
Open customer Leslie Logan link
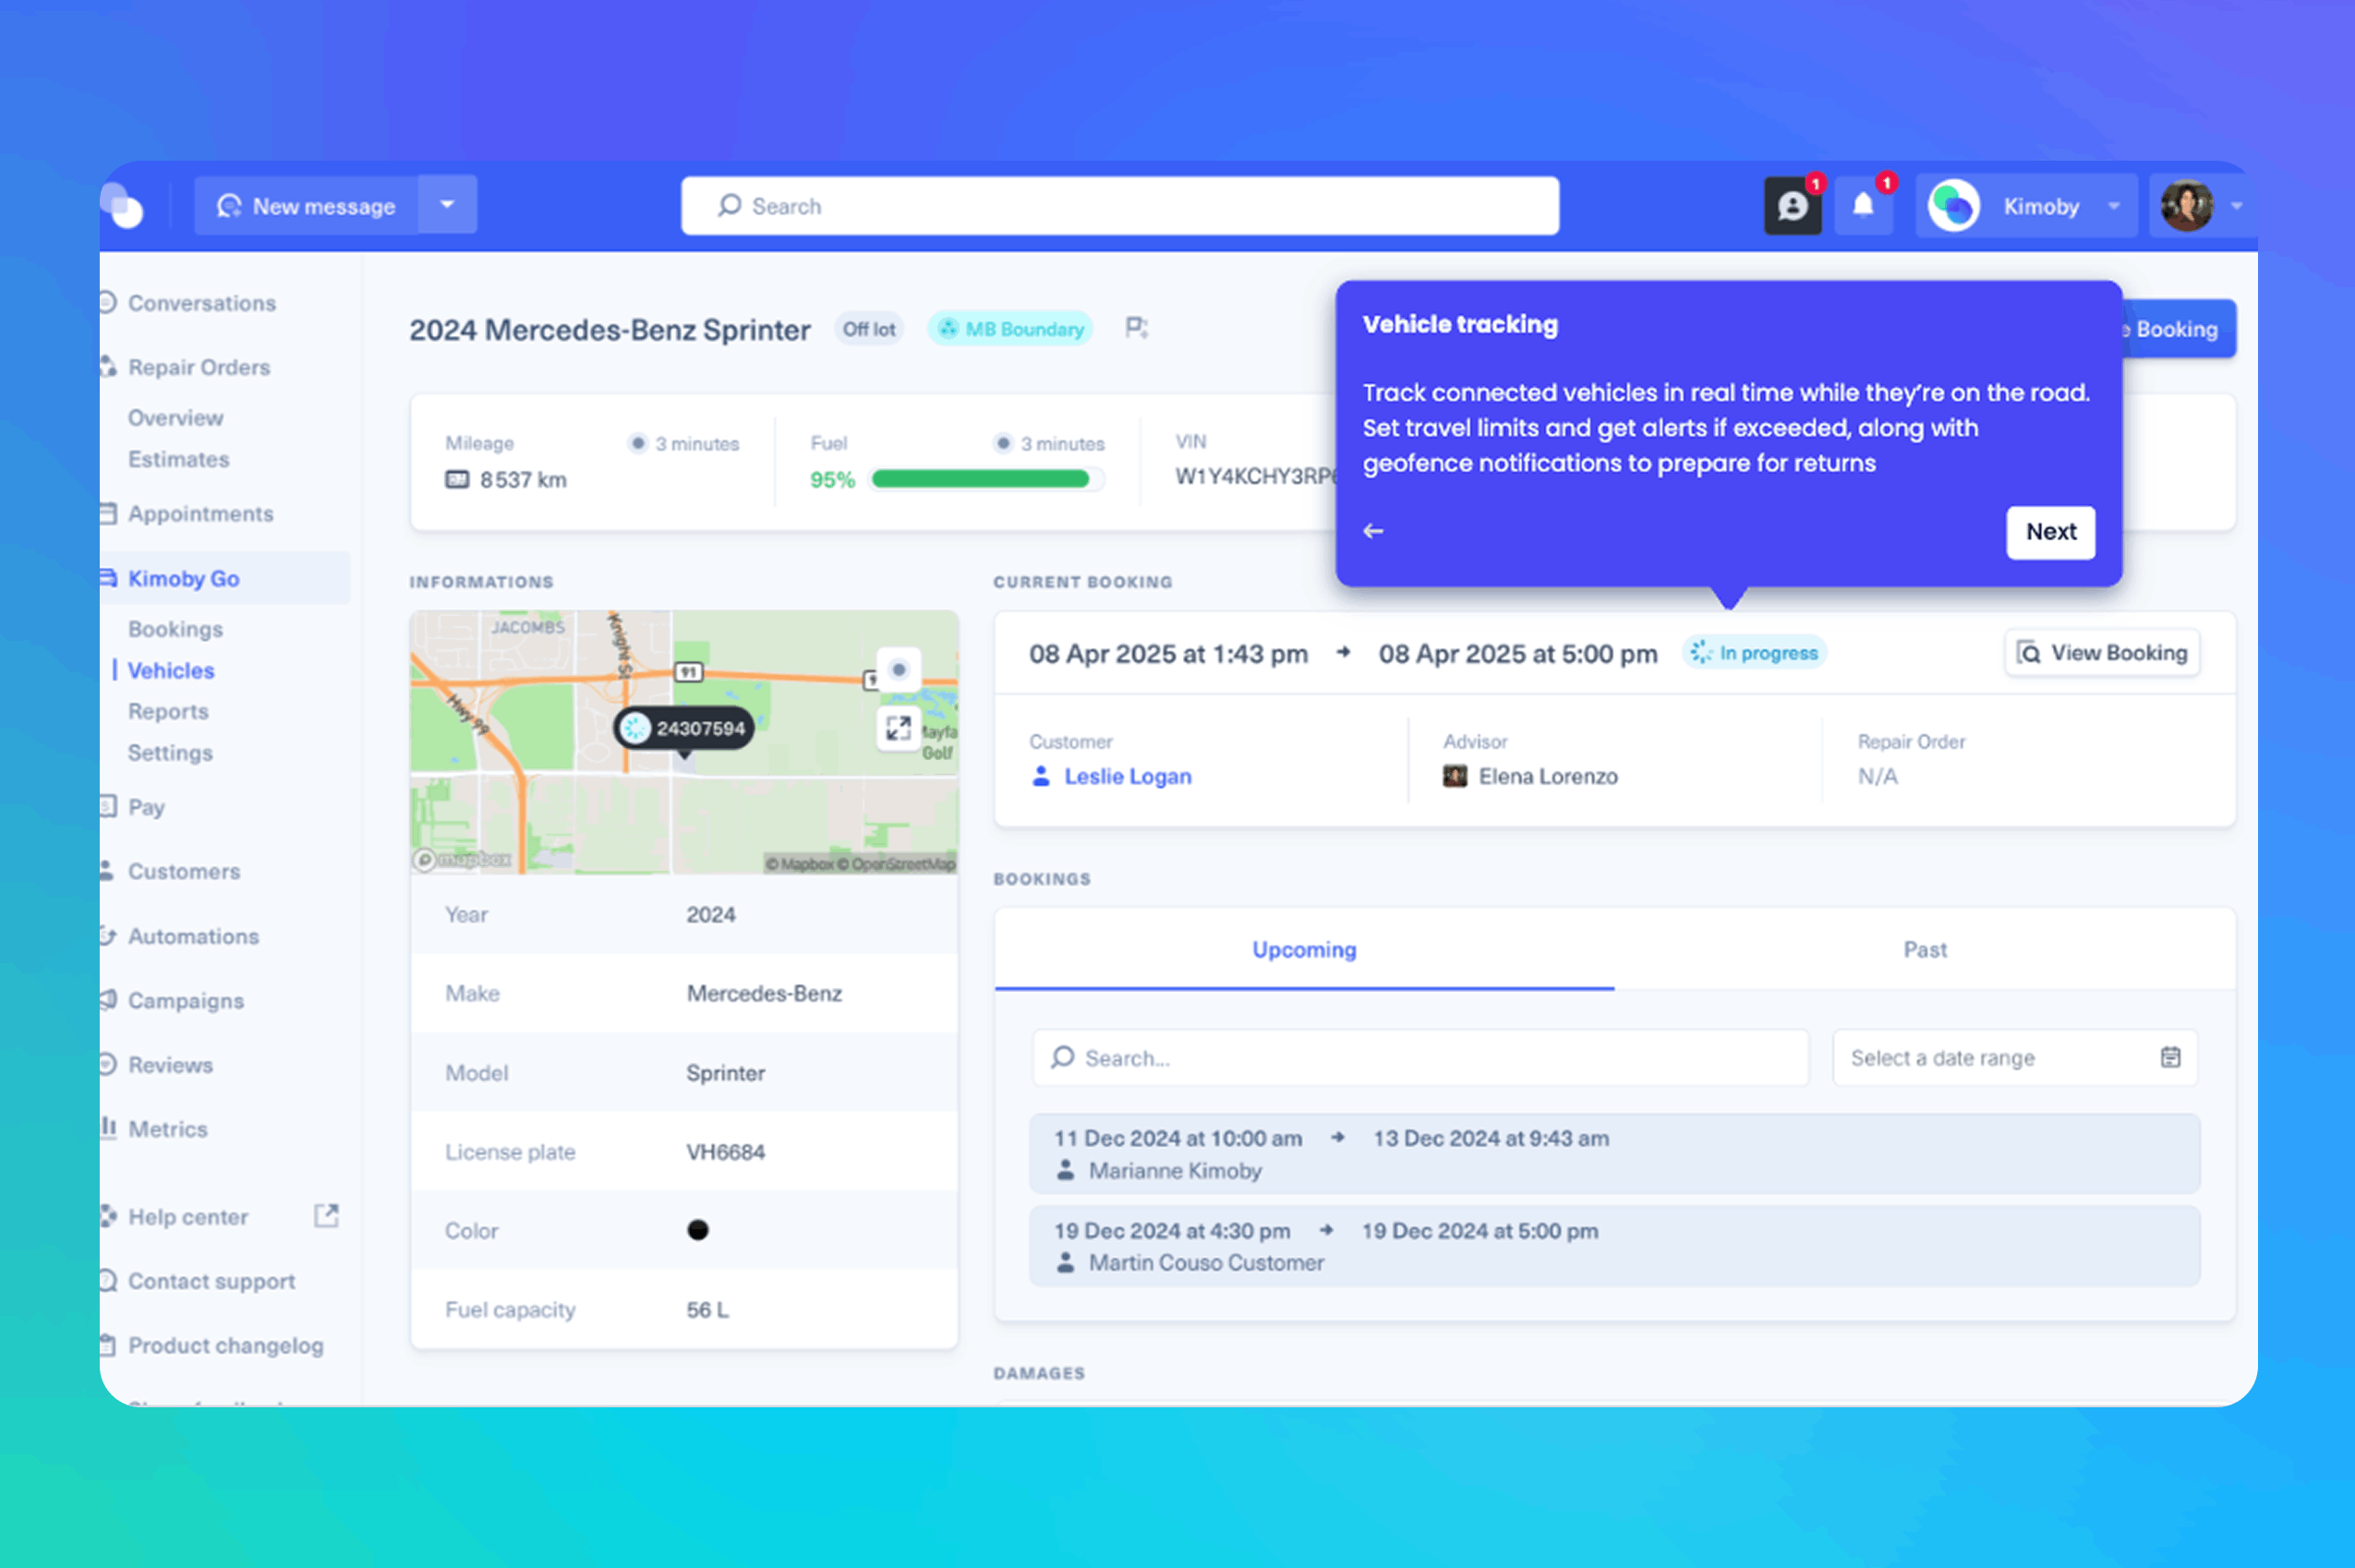[1127, 776]
